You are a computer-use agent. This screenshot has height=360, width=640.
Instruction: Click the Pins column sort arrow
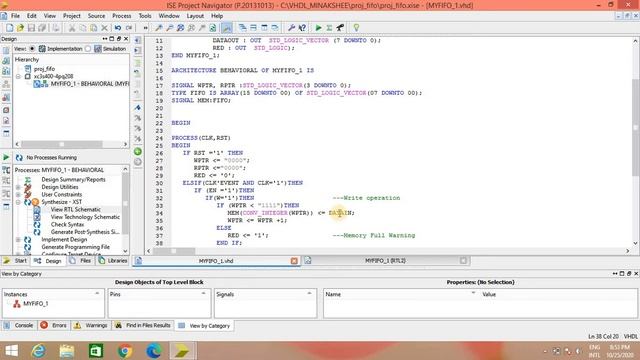[203, 293]
